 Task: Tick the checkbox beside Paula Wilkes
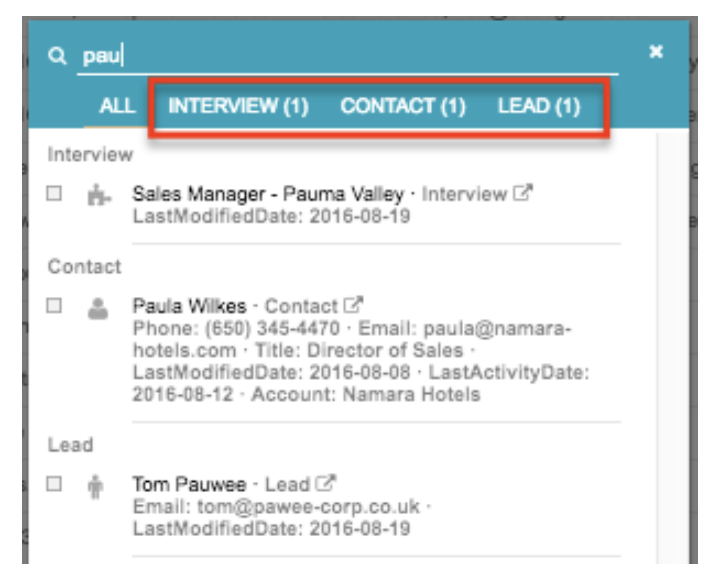coord(54,306)
